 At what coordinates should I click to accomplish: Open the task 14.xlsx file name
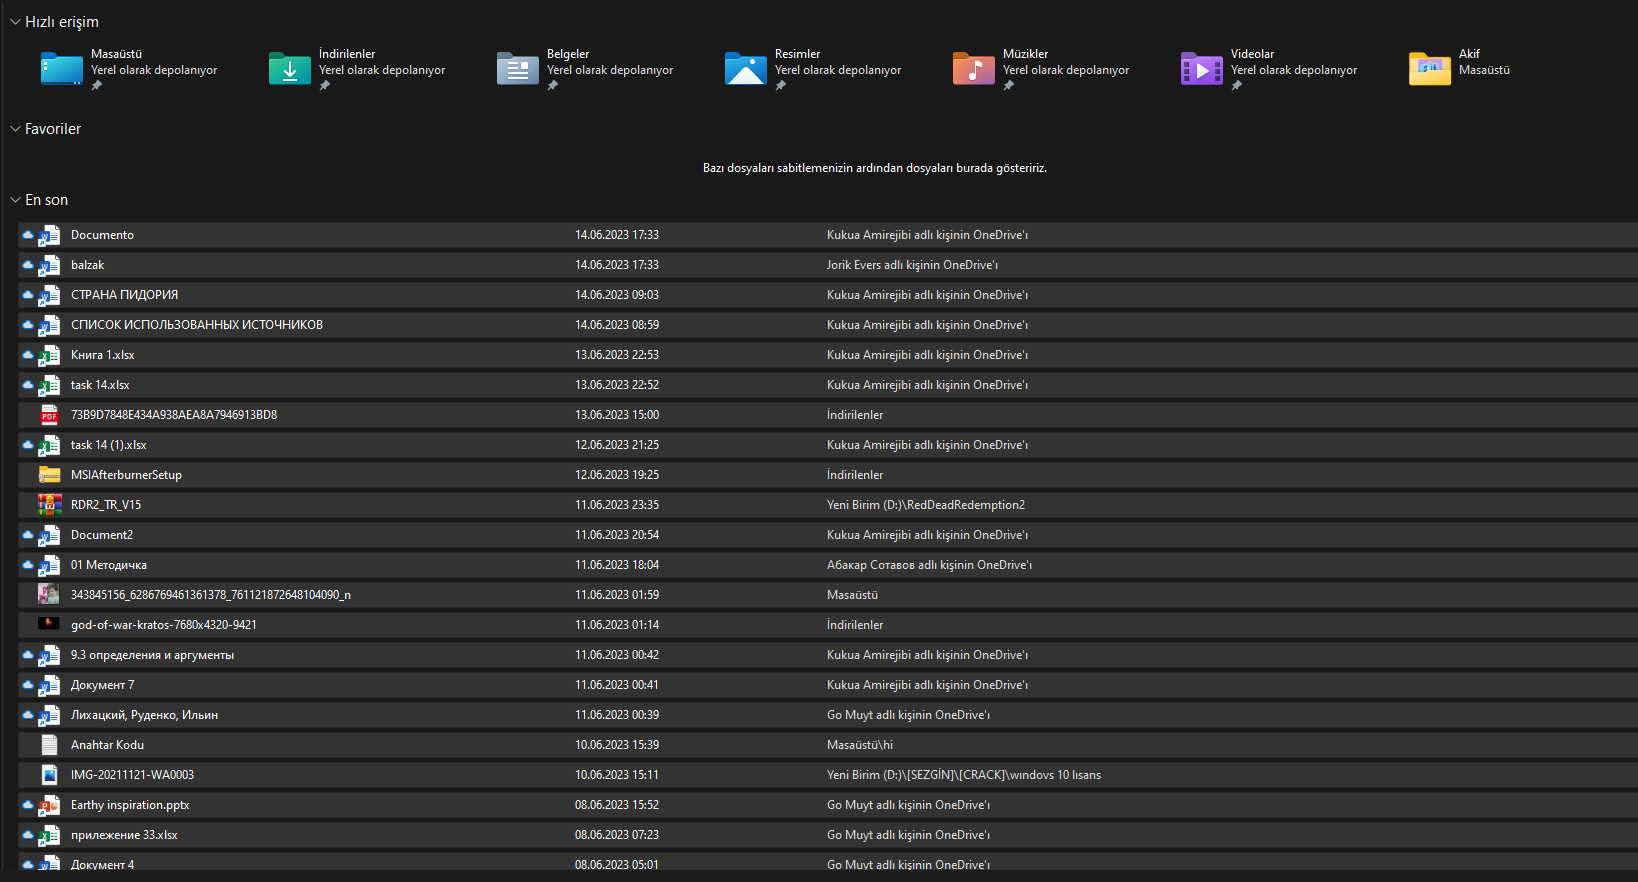tap(100, 385)
